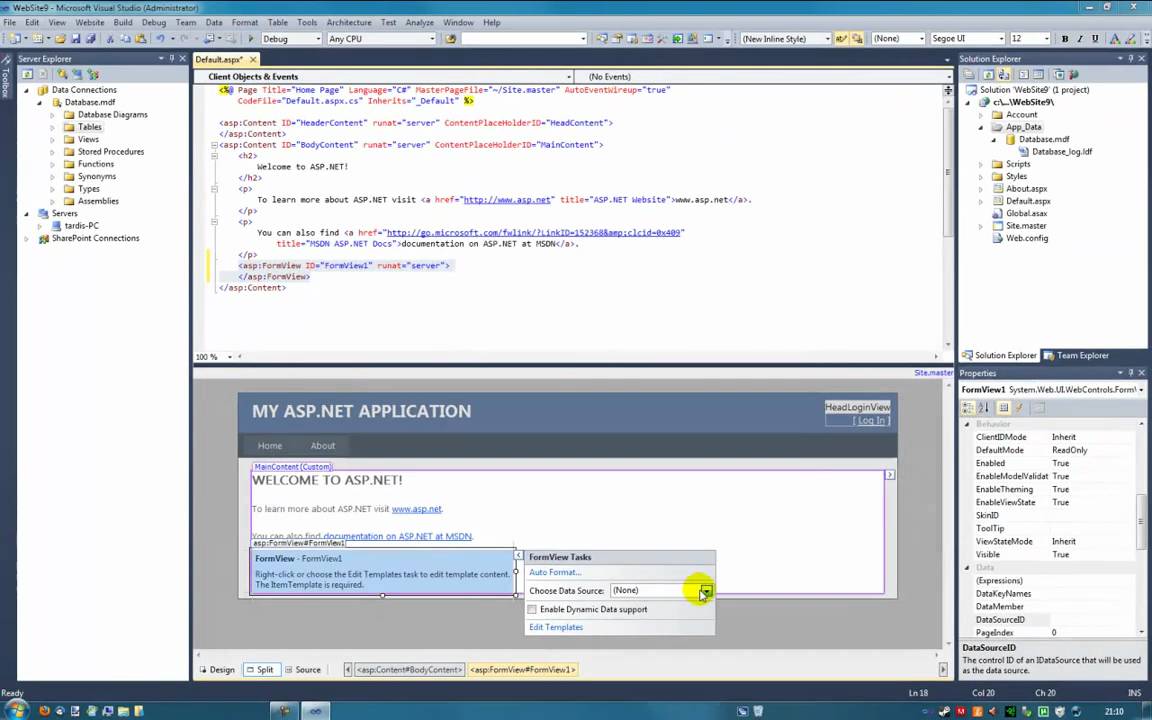The width and height of the screenshot is (1152, 720).
Task: Switch to Split view
Action: point(260,670)
